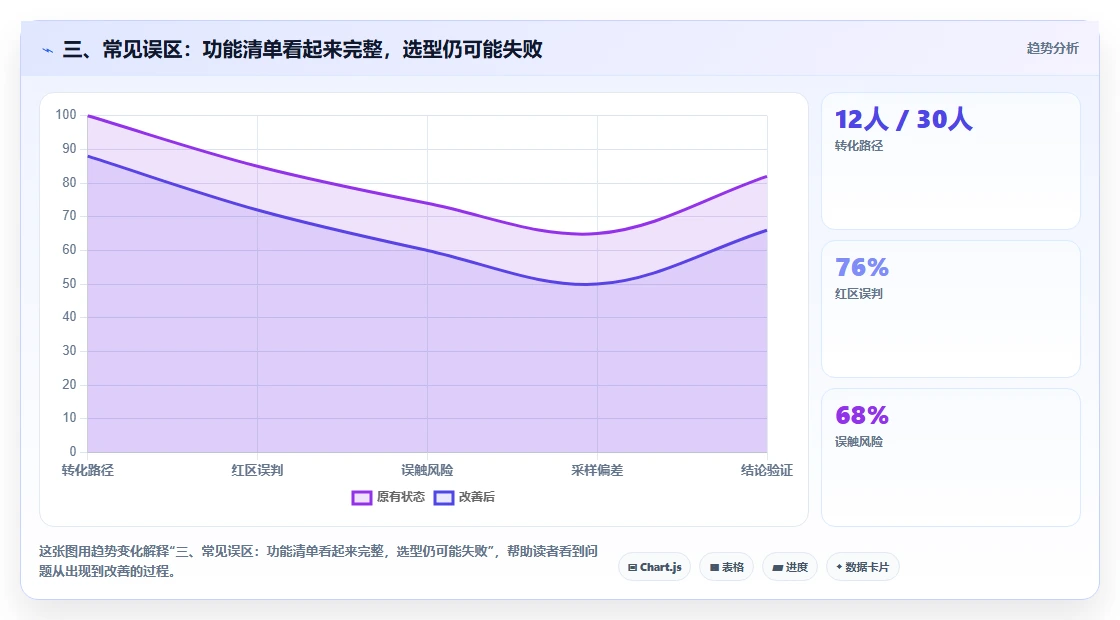Image resolution: width=1120 pixels, height=620 pixels.
Task: Open the 76% 红区误判 card
Action: click(951, 309)
